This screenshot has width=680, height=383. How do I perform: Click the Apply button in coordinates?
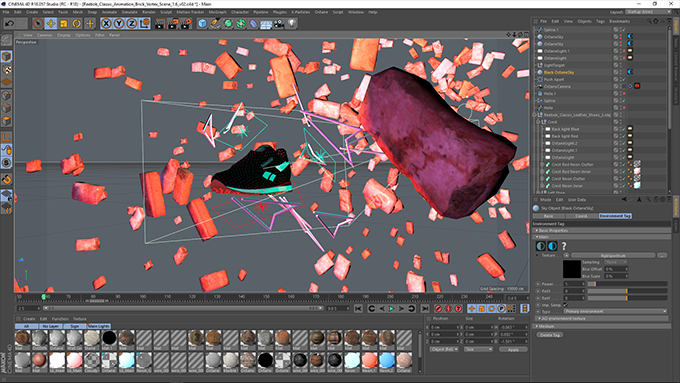(x=513, y=350)
